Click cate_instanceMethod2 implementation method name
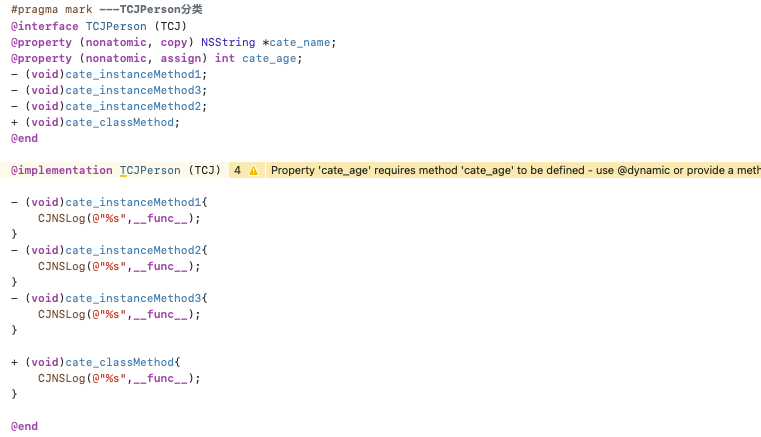 (133, 250)
